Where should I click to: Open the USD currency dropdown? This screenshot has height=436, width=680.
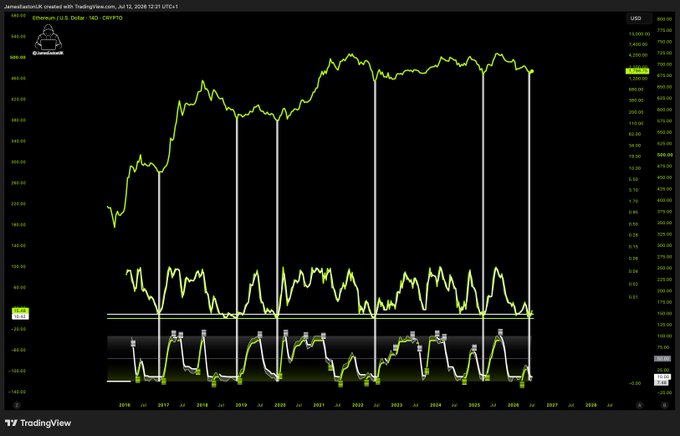tap(639, 18)
